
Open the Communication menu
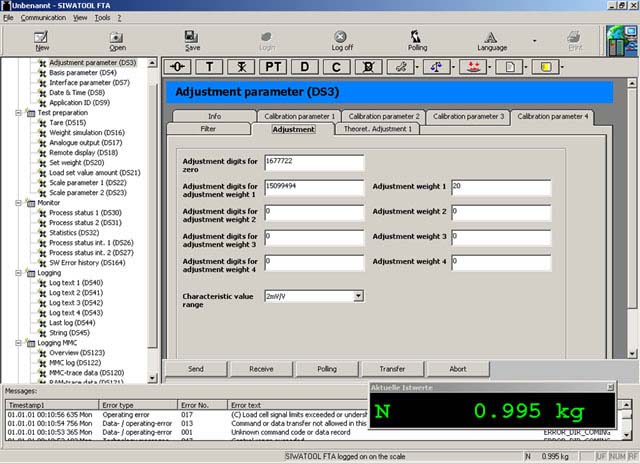[43, 18]
